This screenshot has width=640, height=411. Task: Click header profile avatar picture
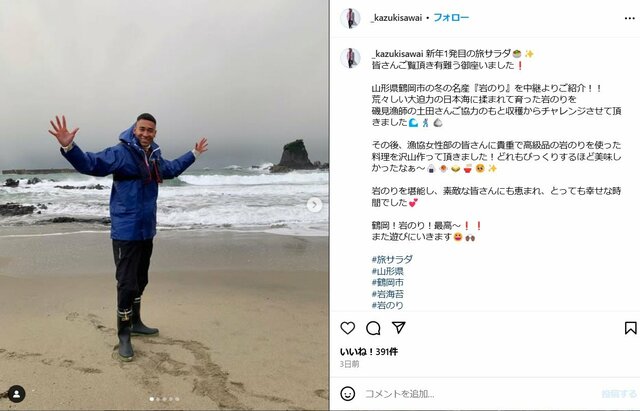pyautogui.click(x=350, y=18)
